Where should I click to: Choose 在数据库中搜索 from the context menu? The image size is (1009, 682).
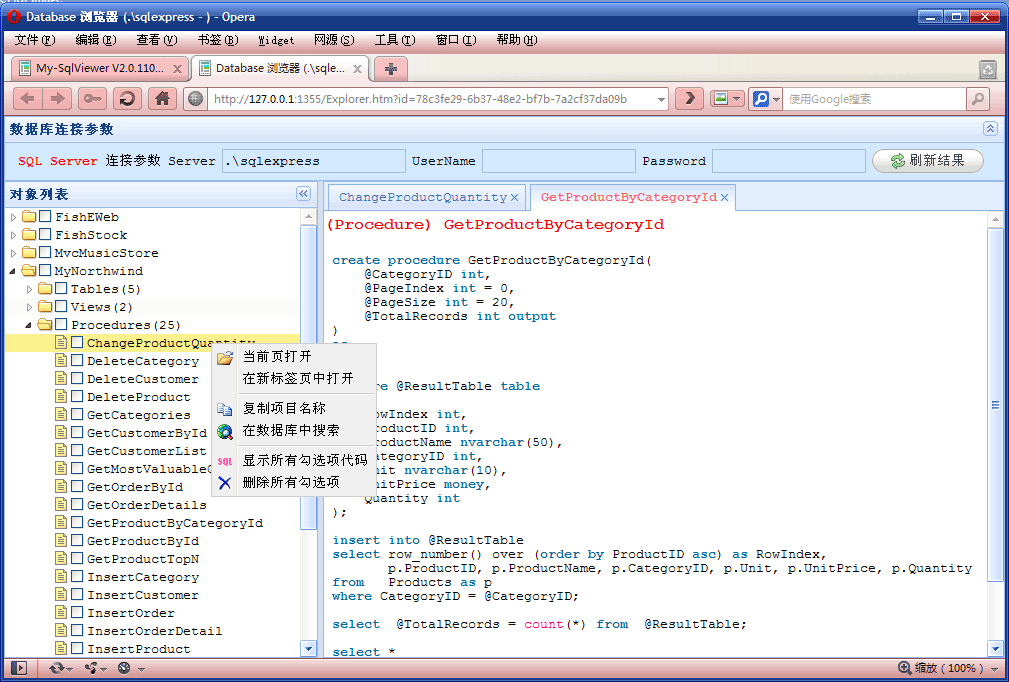pyautogui.click(x=294, y=430)
